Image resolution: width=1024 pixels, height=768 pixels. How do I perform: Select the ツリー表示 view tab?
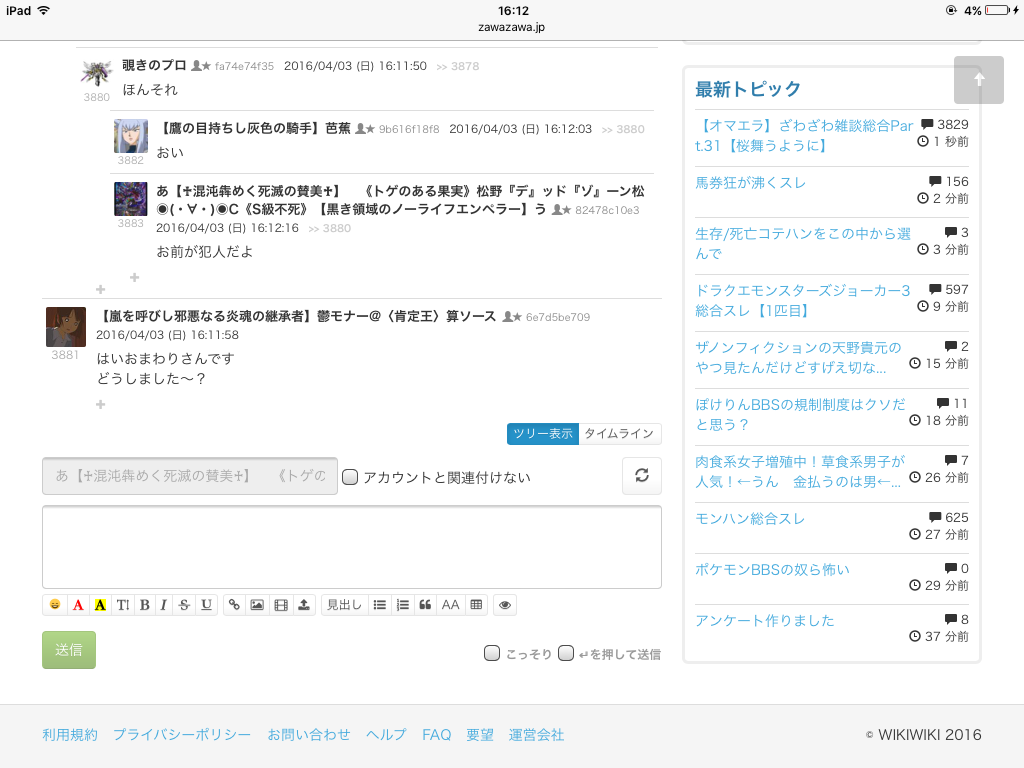point(543,433)
